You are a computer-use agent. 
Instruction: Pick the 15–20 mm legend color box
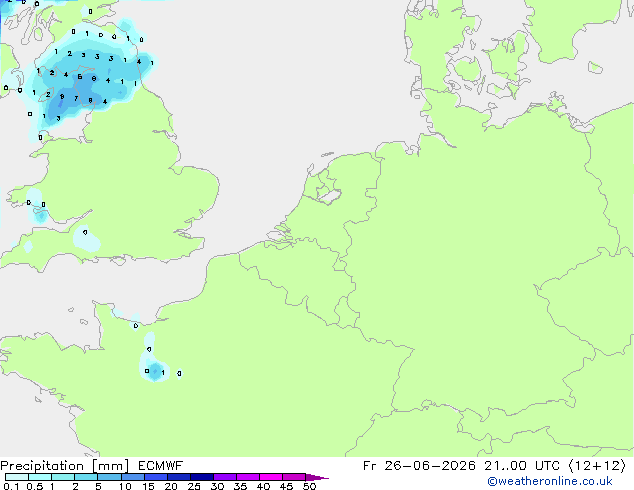click(156, 477)
